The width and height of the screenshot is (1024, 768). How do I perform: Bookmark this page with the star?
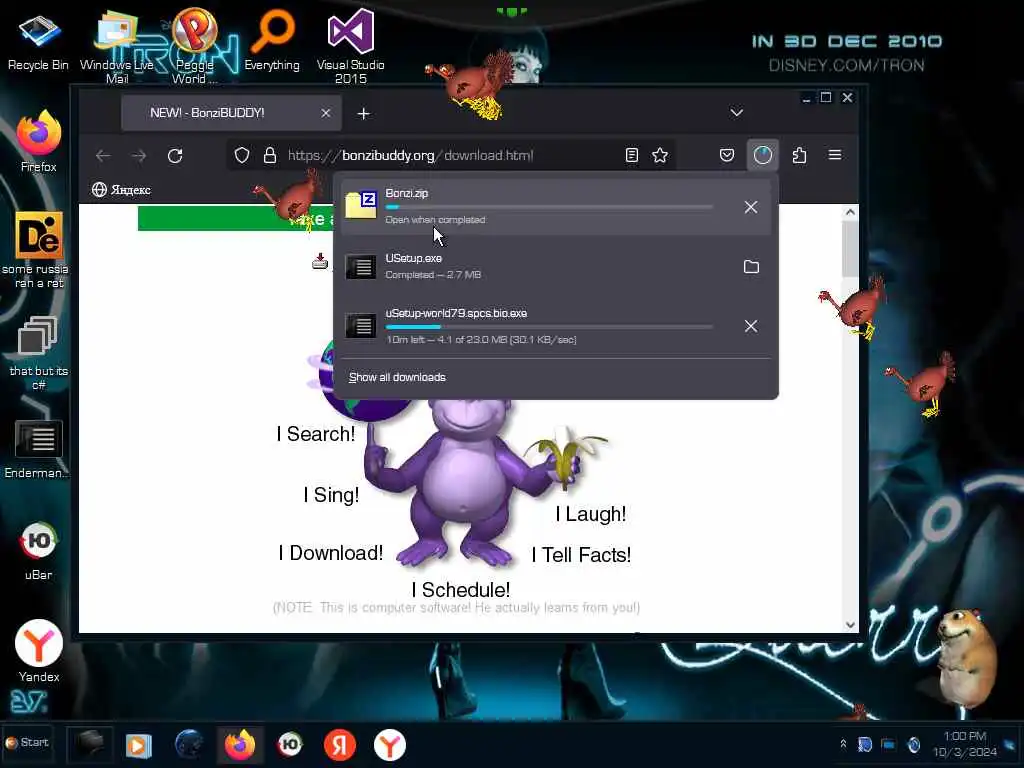click(660, 155)
